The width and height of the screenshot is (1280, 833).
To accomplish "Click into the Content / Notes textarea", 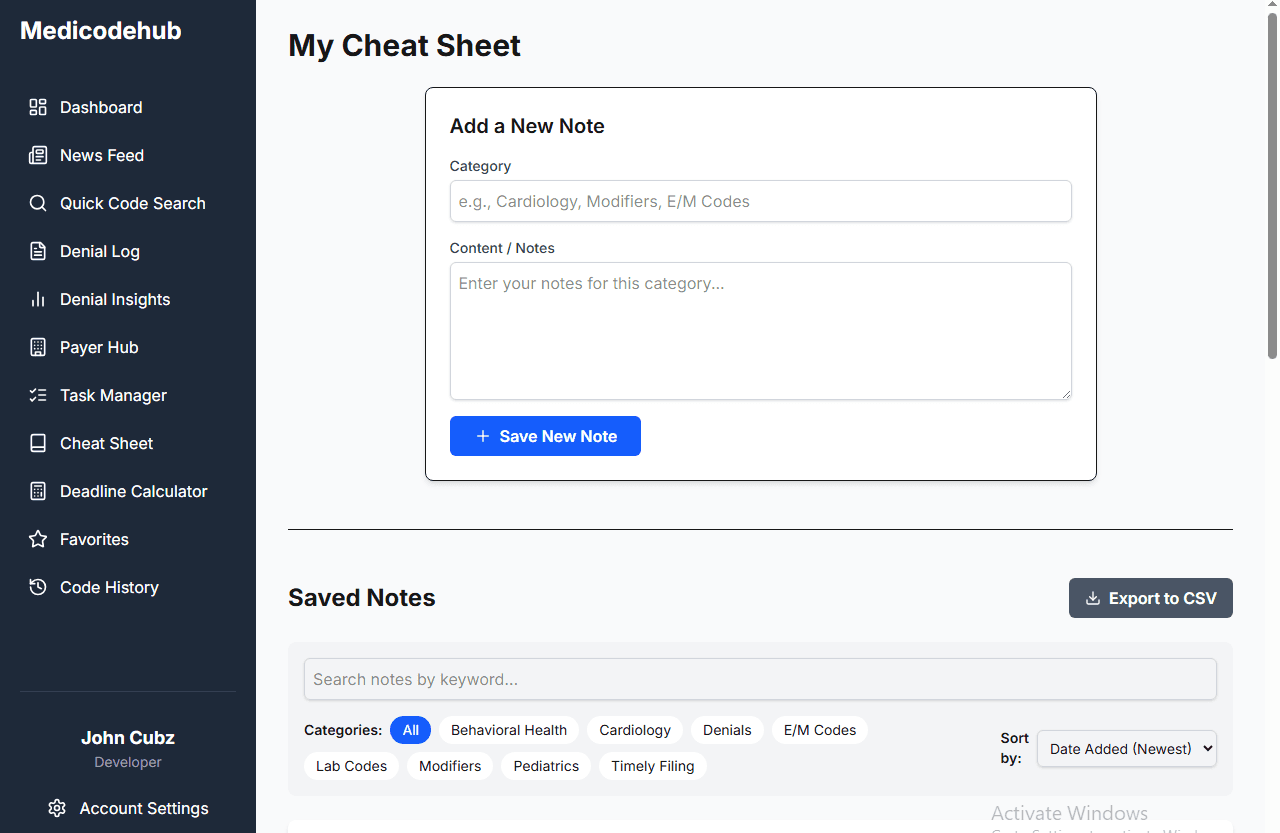I will pos(761,331).
